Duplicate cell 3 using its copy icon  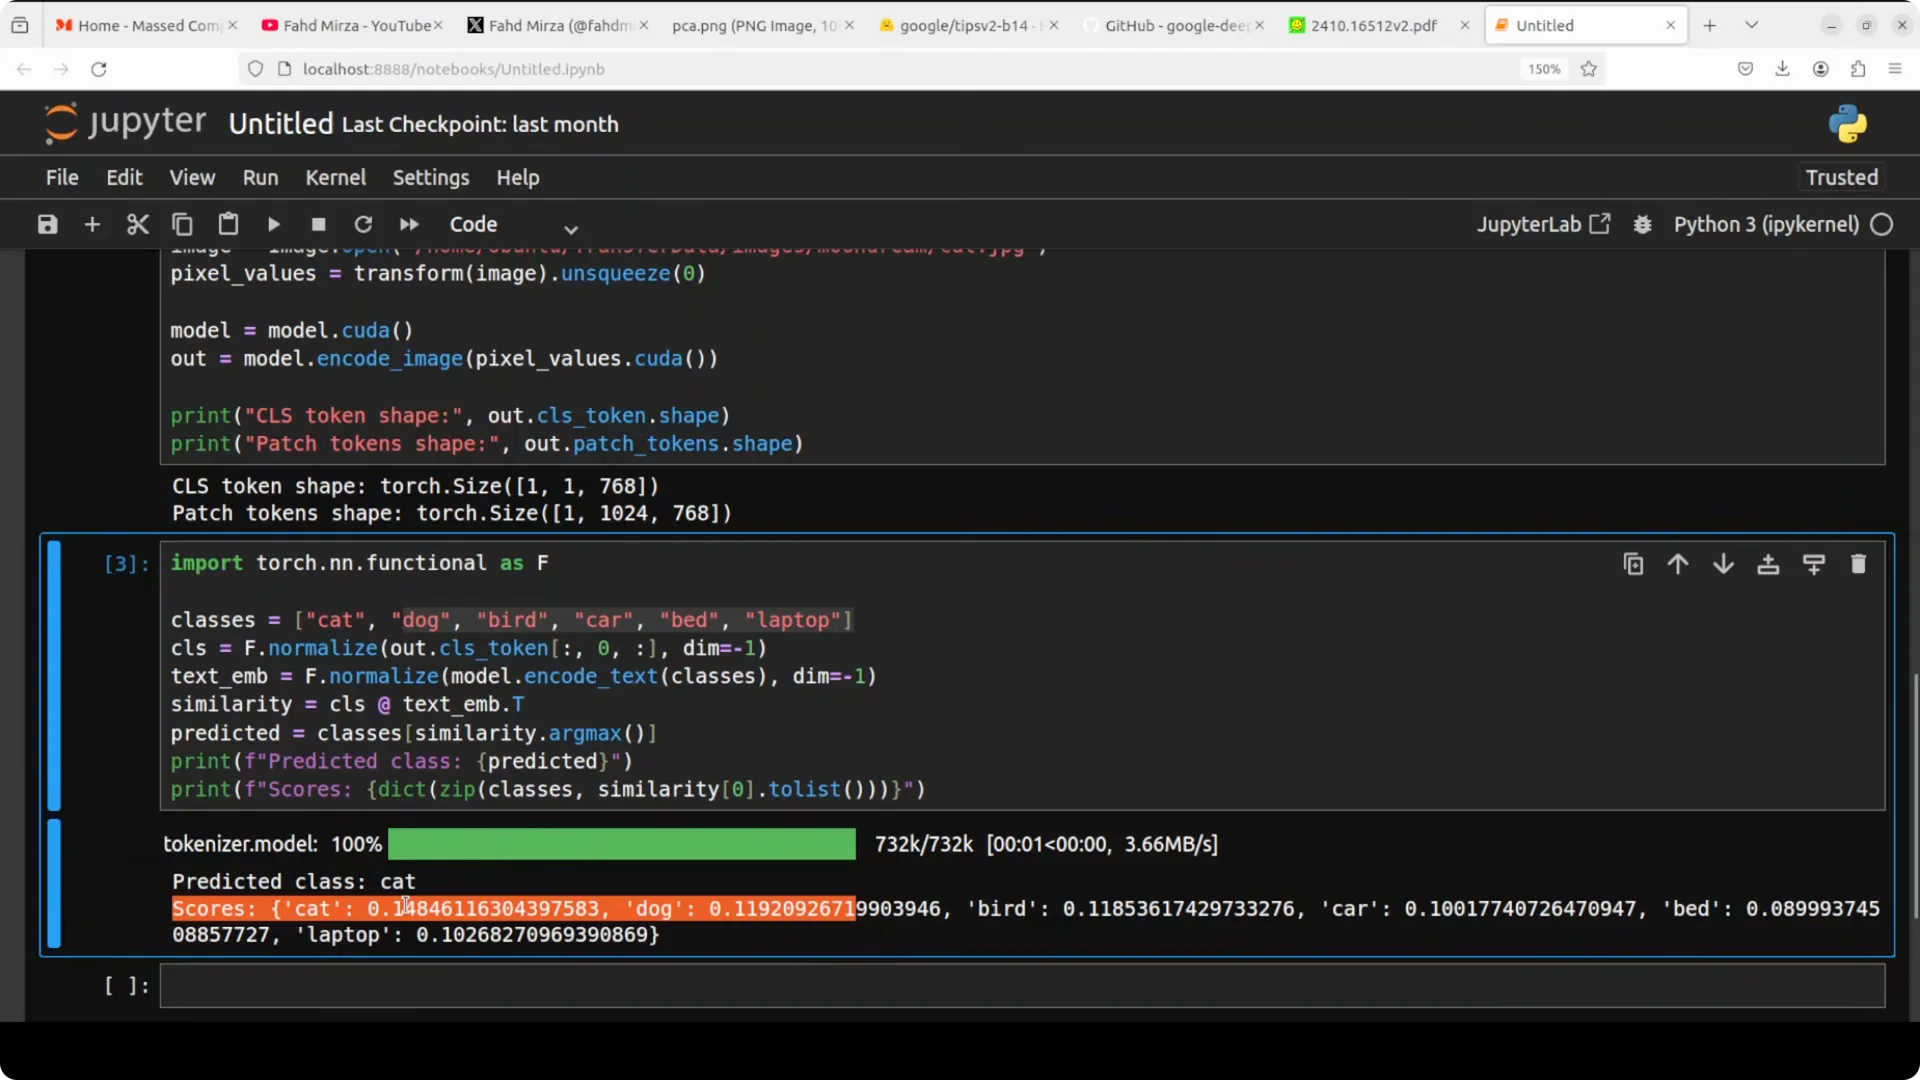[x=1633, y=564]
